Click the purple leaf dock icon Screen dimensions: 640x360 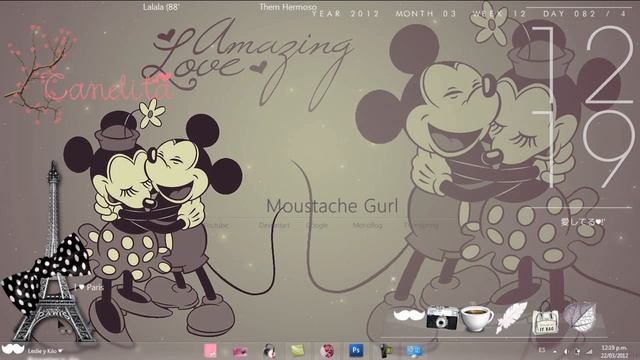coord(580,316)
